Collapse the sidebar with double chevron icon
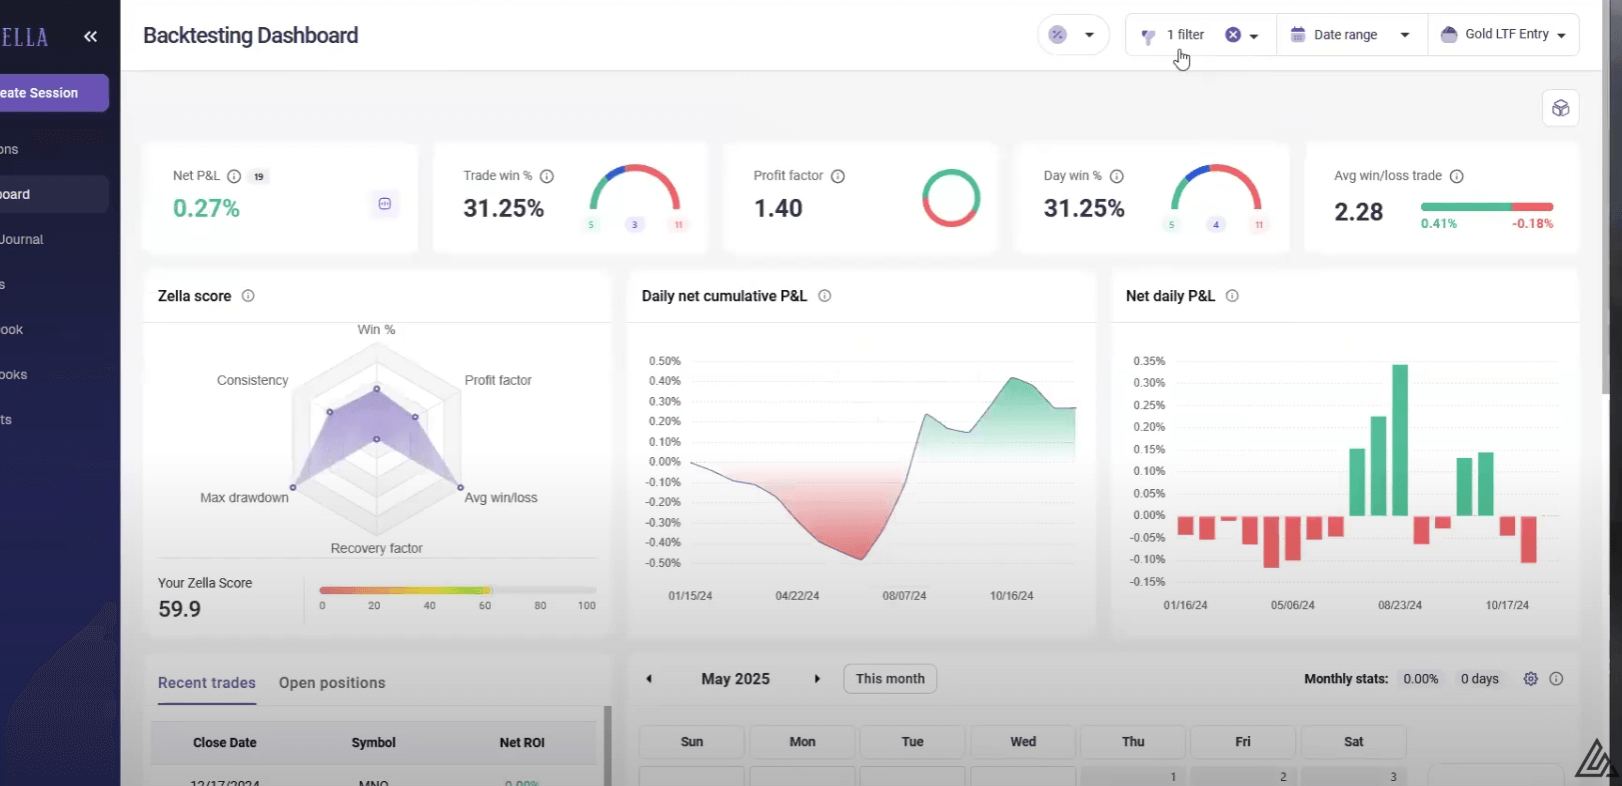This screenshot has width=1622, height=786. (x=90, y=37)
